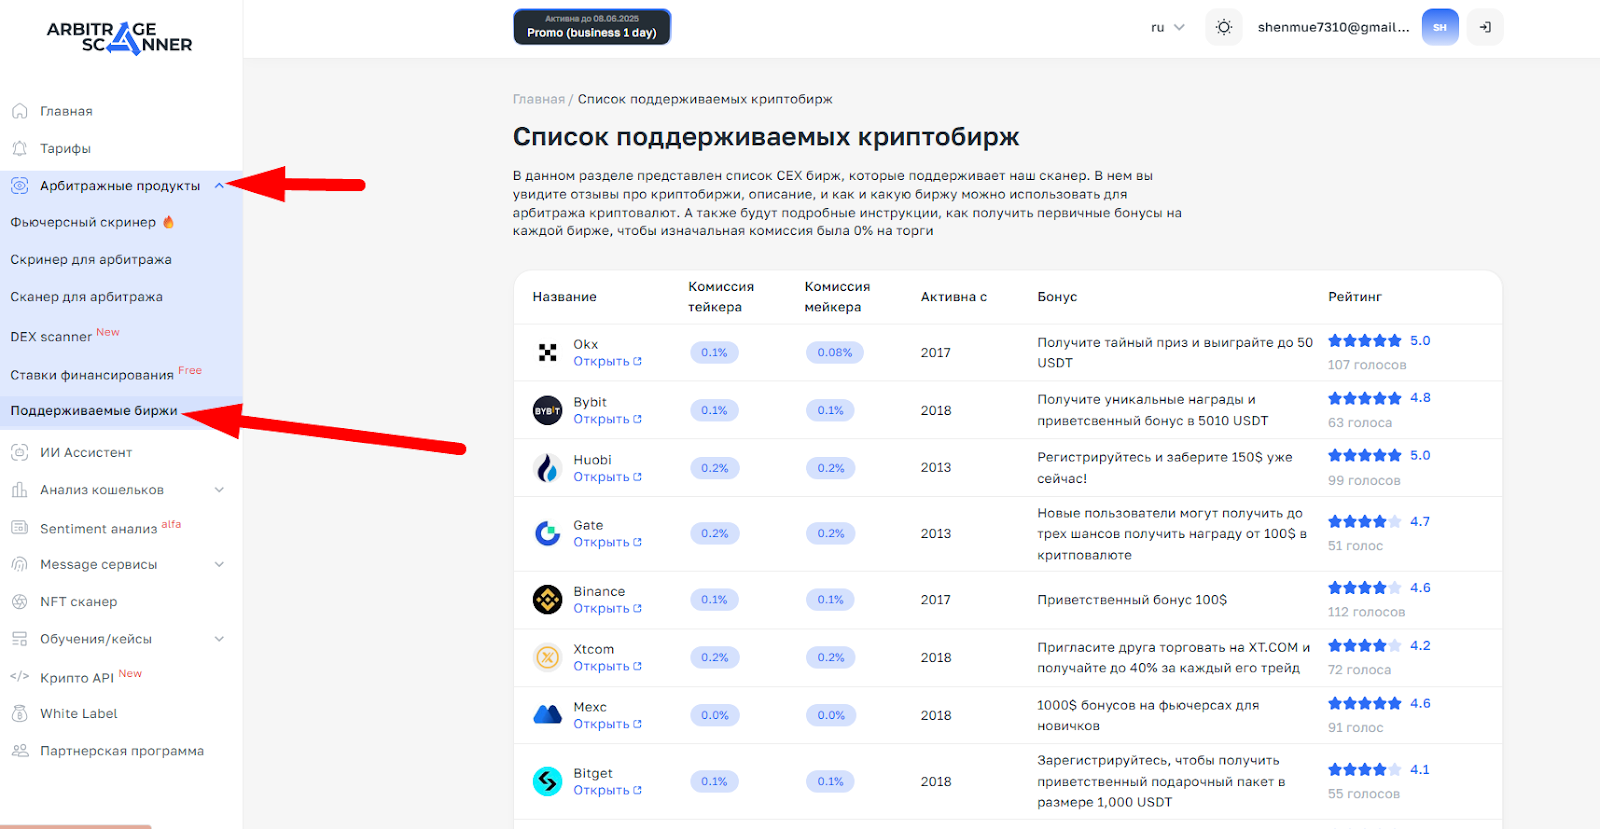Click Открыть link under Huobi
Screen dimensions: 1600x829
(607, 478)
